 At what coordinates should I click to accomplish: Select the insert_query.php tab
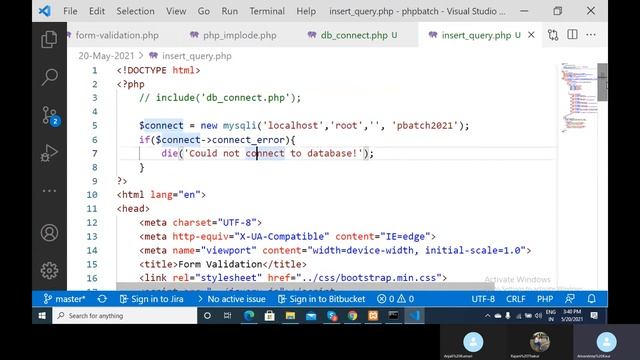point(476,35)
